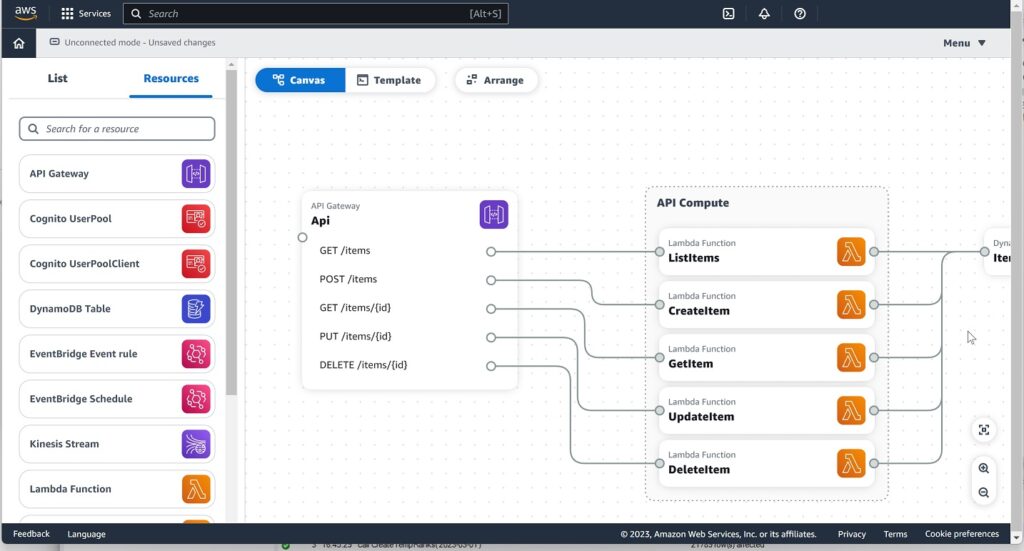Click the Api card's gateway icon on canvas
The image size is (1024, 551).
[494, 214]
